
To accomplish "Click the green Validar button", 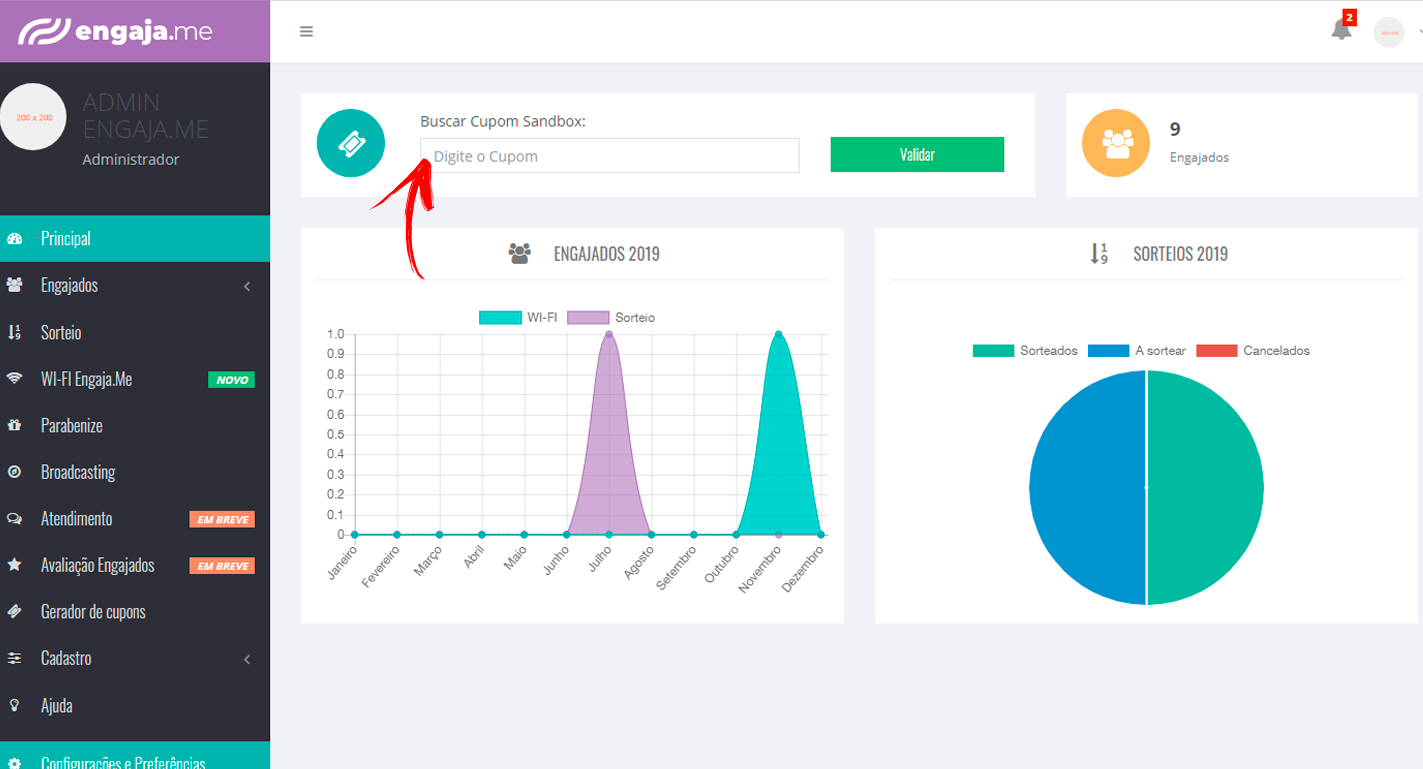I will 917,155.
